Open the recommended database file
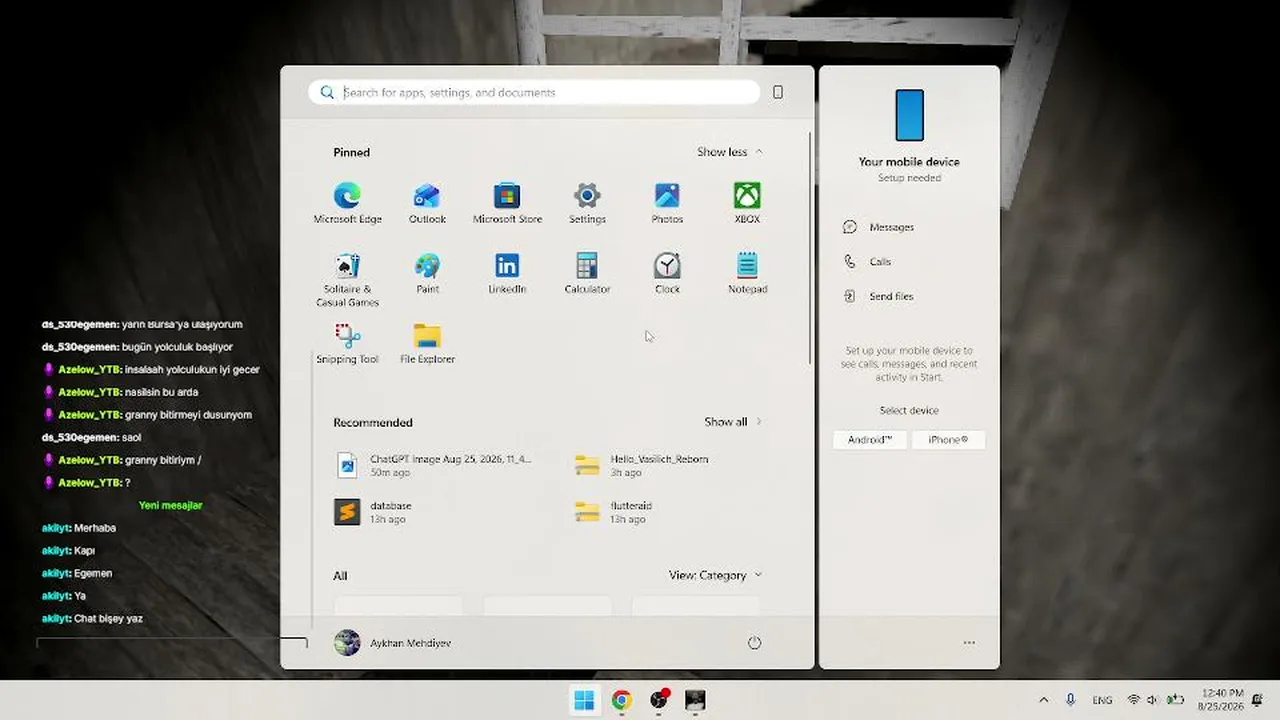 click(374, 512)
